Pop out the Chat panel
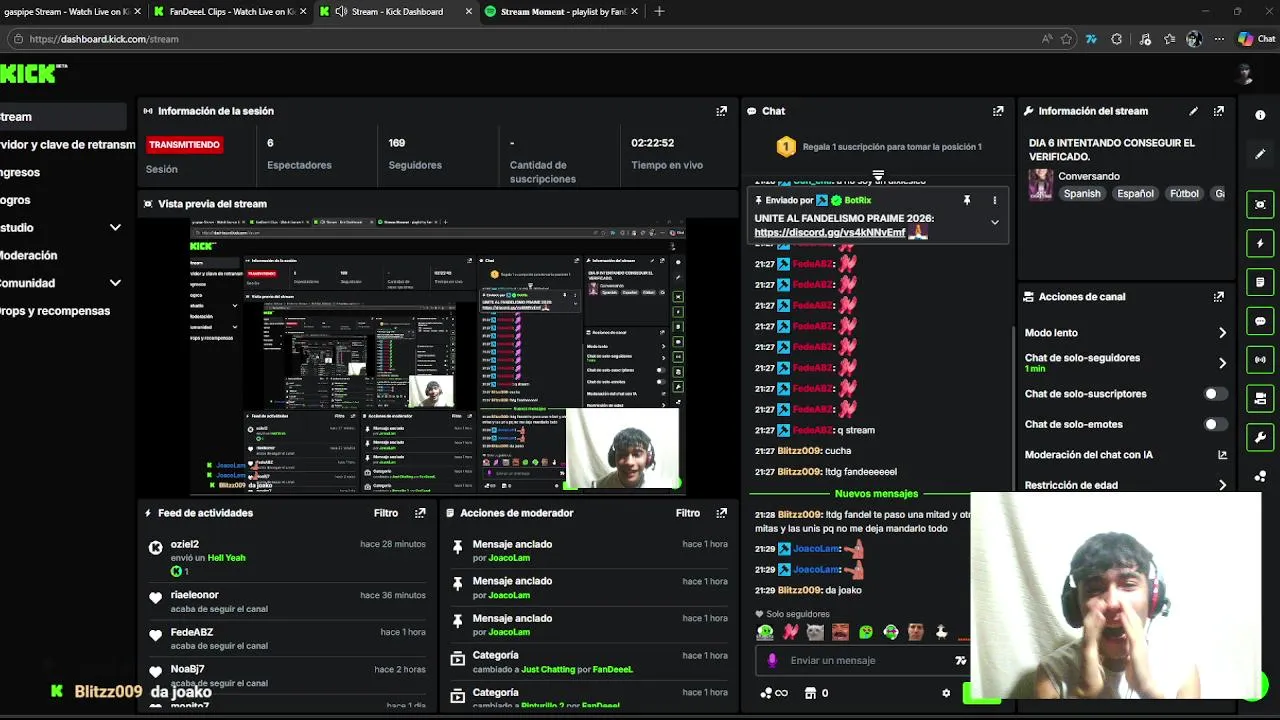 997,111
